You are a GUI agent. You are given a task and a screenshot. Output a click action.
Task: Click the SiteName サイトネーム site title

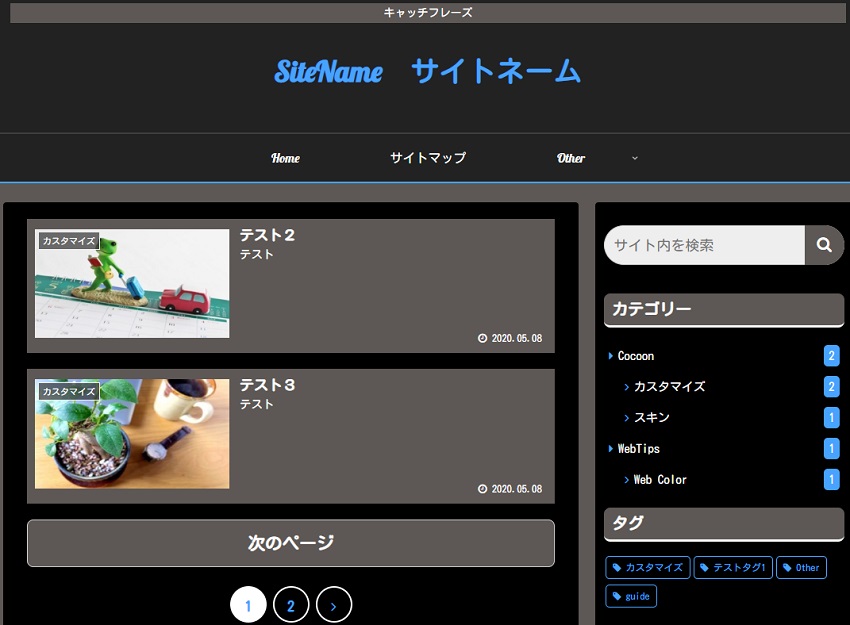[x=427, y=72]
